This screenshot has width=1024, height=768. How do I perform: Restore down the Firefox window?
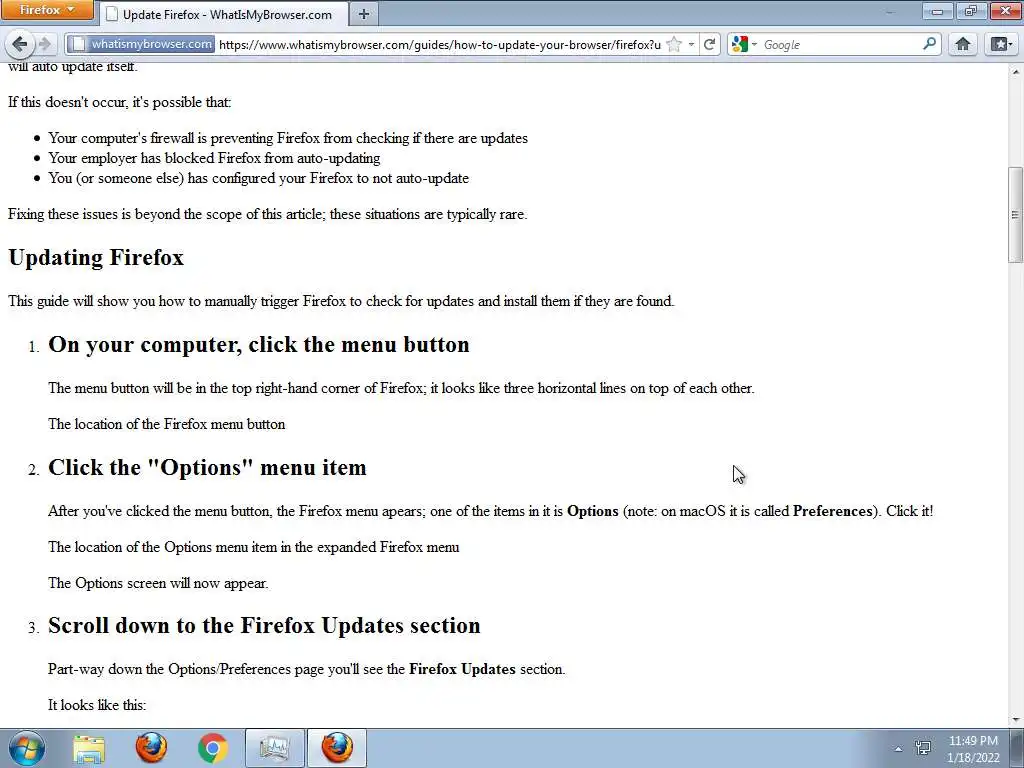pos(970,10)
